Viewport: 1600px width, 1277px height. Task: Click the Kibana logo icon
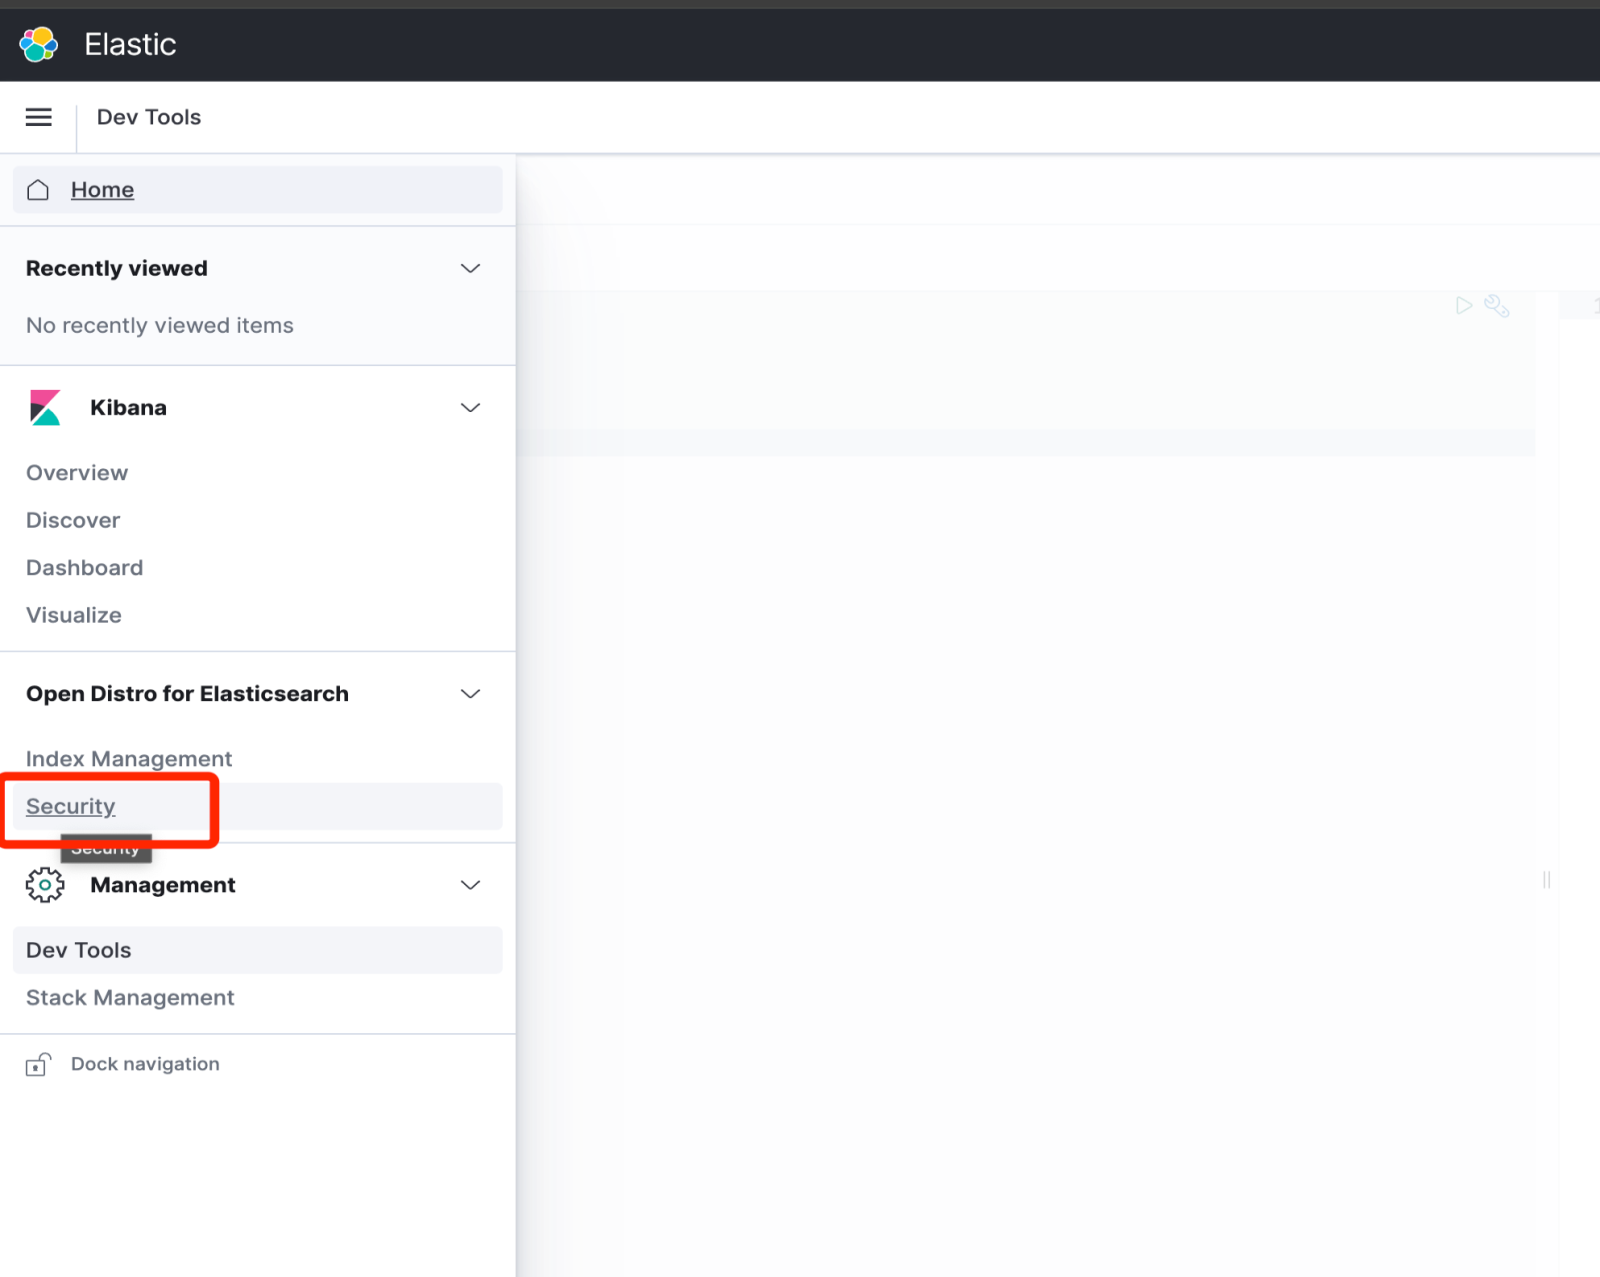[45, 408]
